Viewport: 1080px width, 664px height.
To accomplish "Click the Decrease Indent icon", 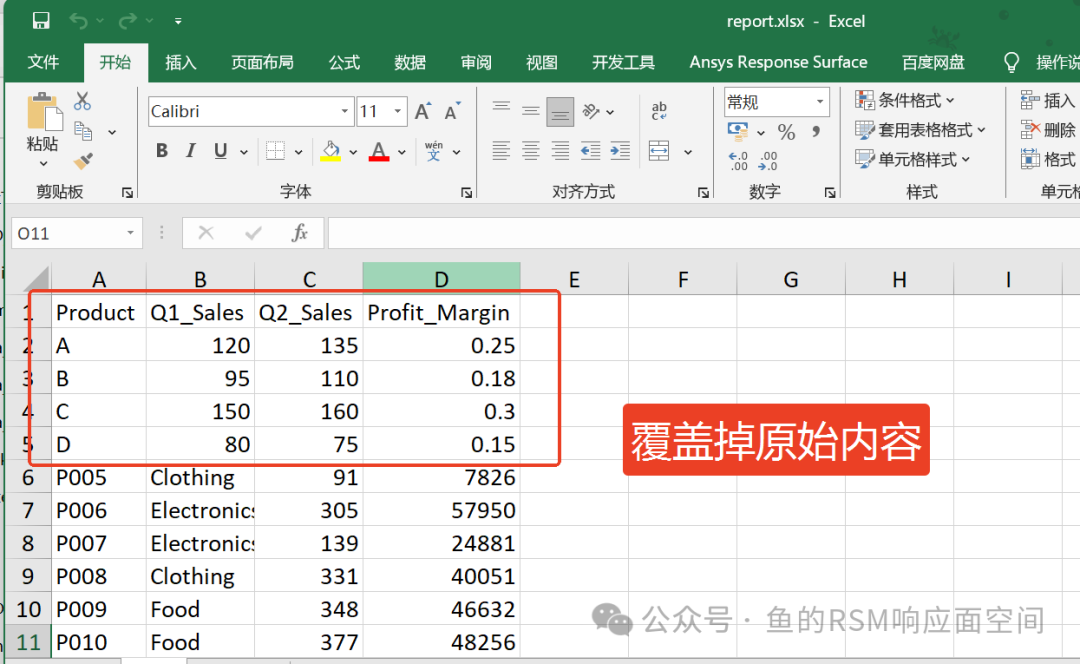I will coord(590,151).
